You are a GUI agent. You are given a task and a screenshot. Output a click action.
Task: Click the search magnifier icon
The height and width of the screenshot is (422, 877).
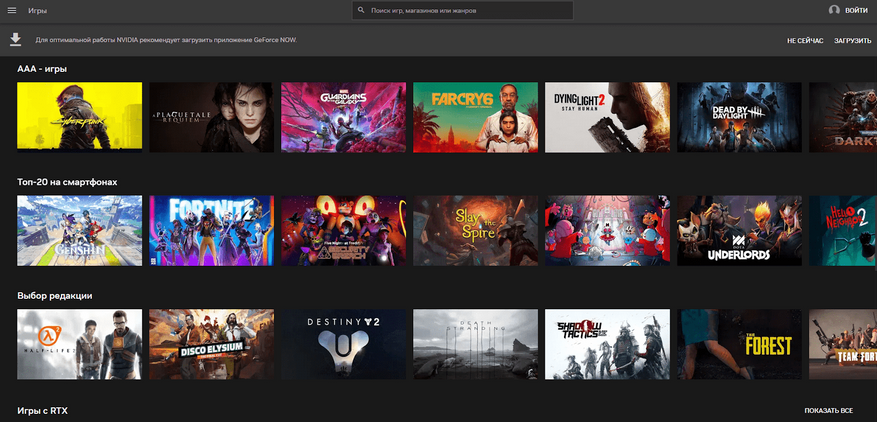(x=361, y=10)
